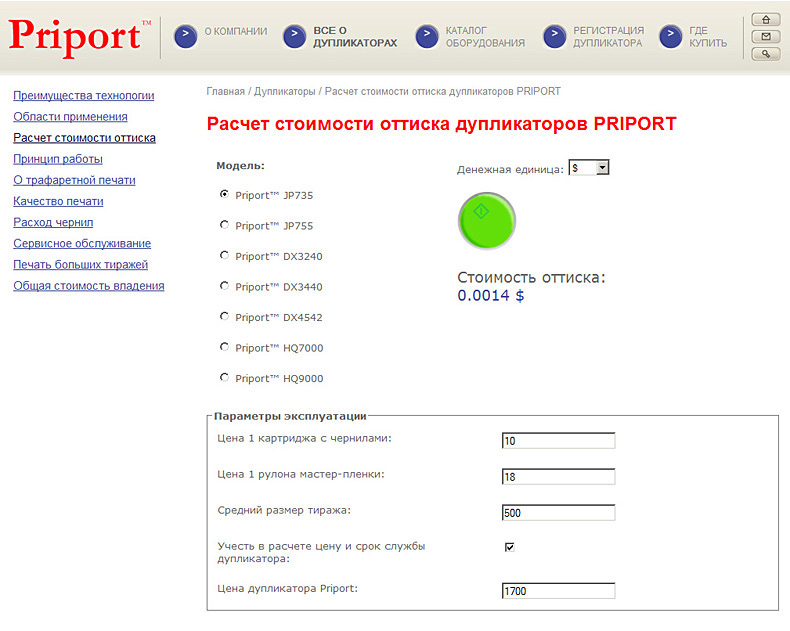Viewport: 790px width, 631px height.
Task: Click the blue arrow beside РЕГИСТРАЦИЯ ДУПЛИКАТОРА
Action: [555, 36]
